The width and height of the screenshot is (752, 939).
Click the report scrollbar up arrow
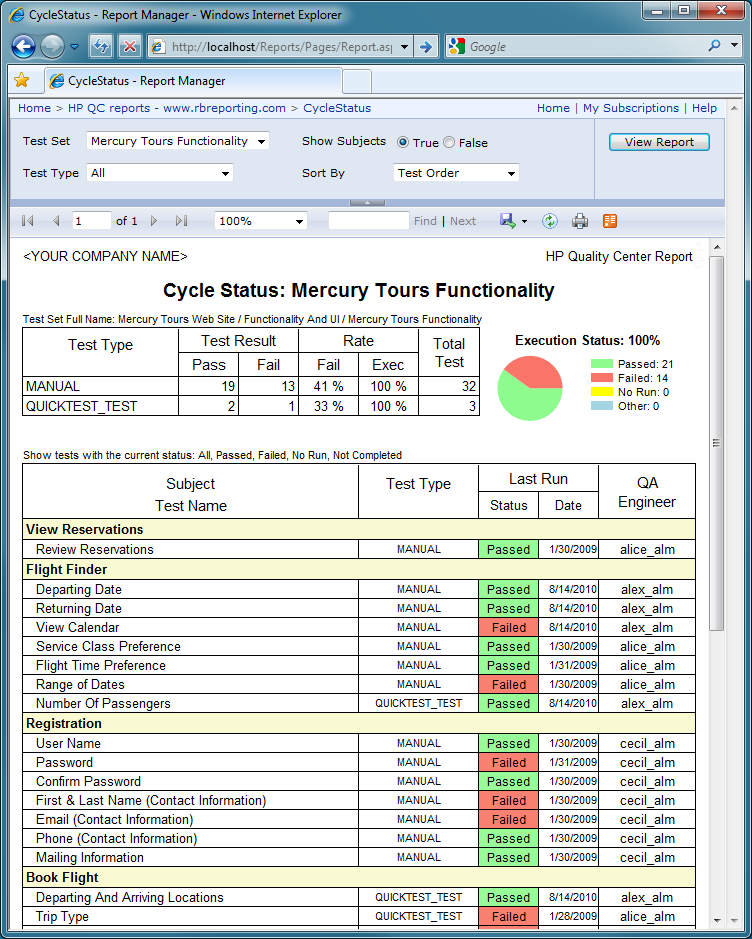pyautogui.click(x=717, y=247)
